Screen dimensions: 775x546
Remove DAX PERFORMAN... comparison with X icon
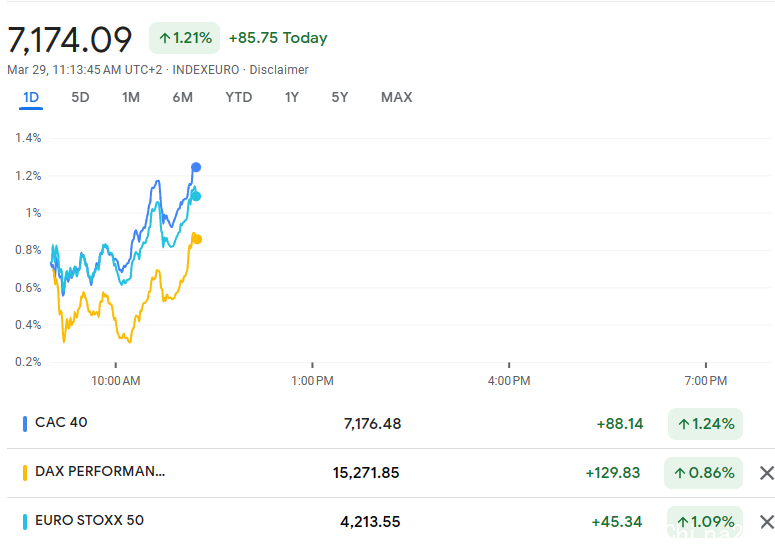[x=767, y=473]
